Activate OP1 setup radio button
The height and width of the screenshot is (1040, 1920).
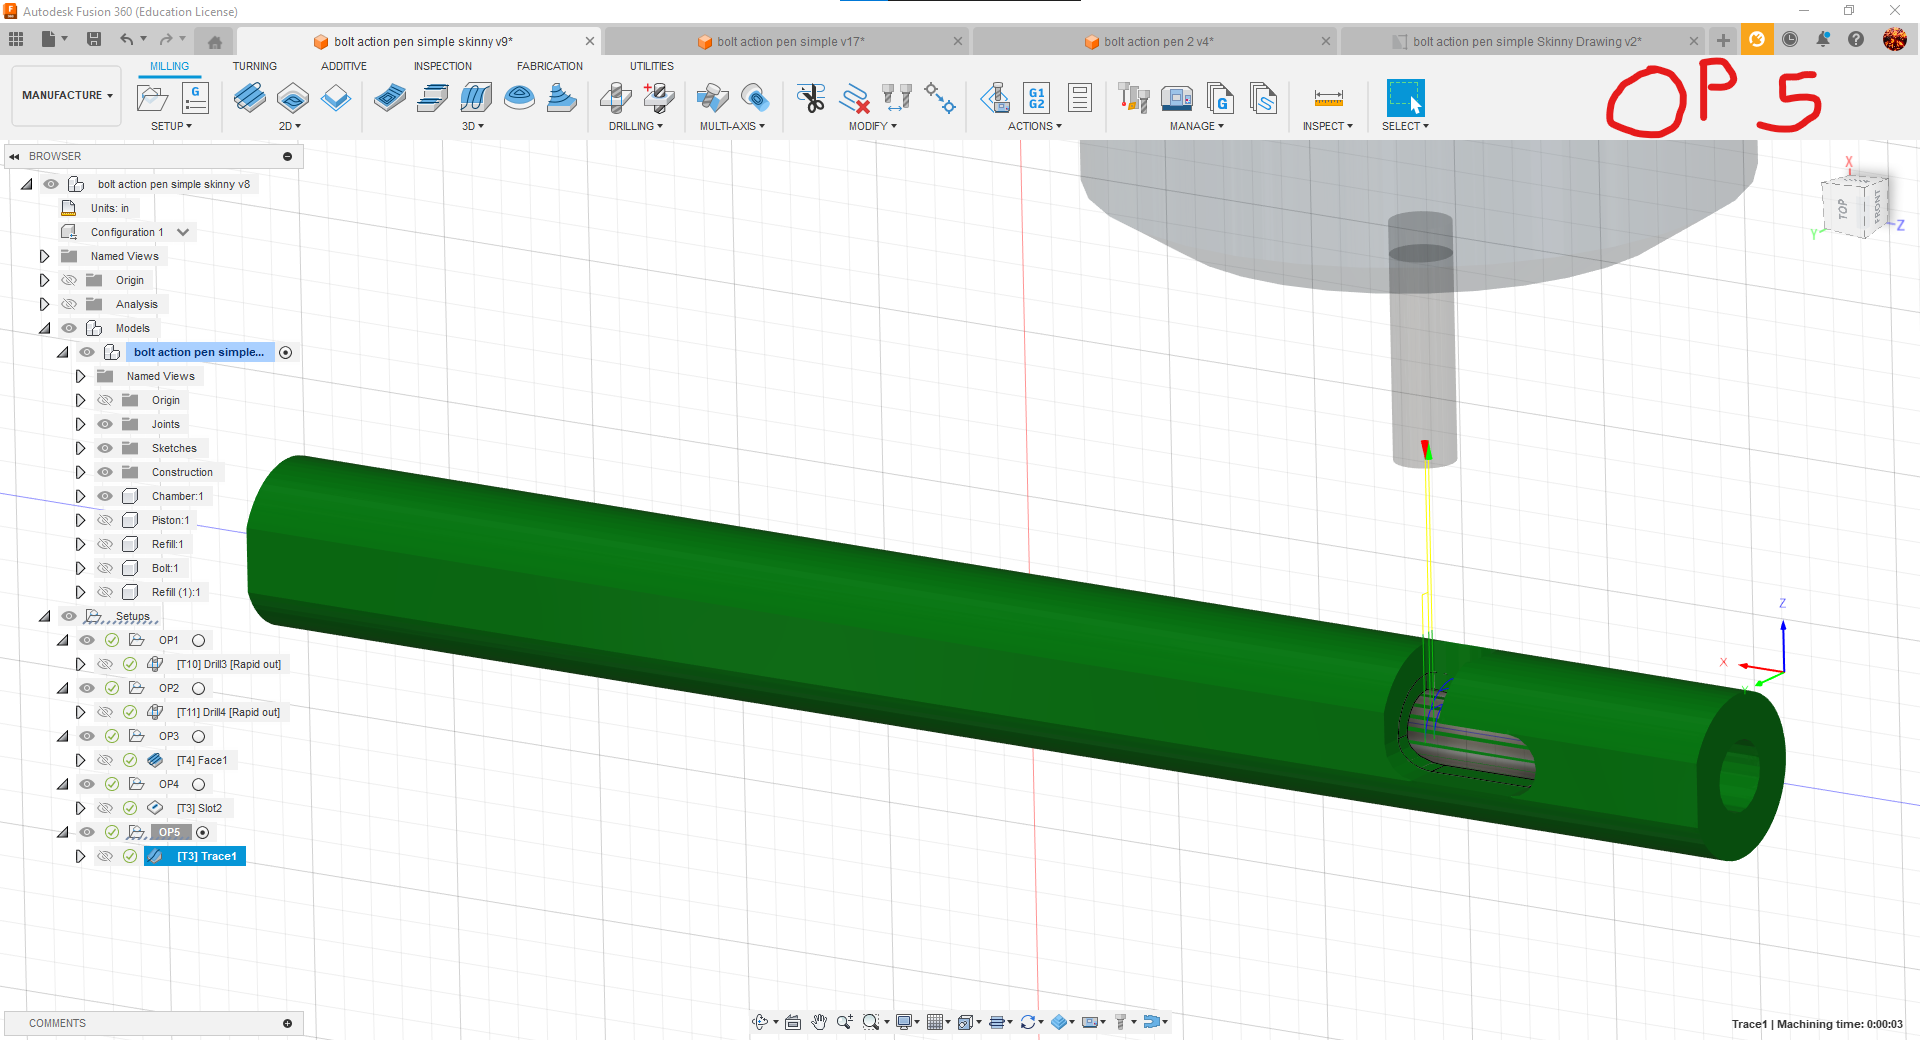click(199, 640)
